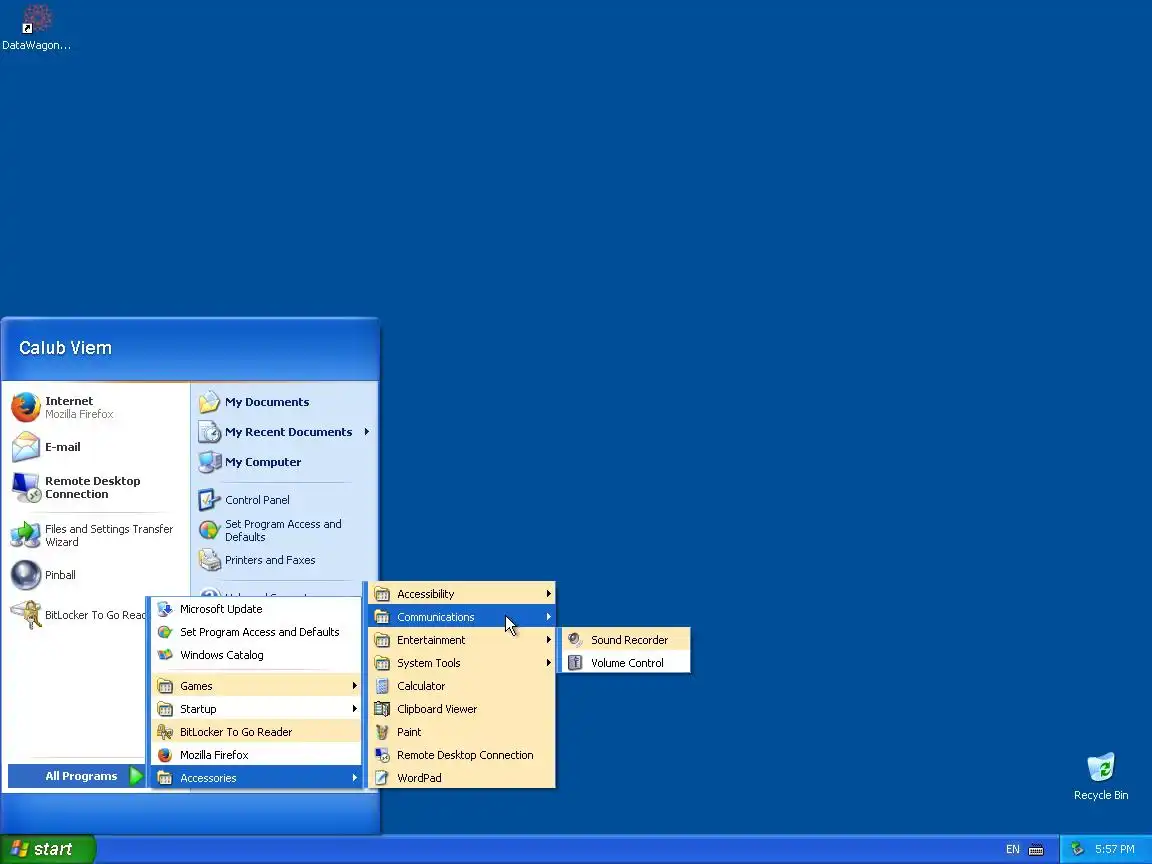Select Remote Desktop Connection in Accessories menu
The image size is (1152, 864).
point(461,755)
